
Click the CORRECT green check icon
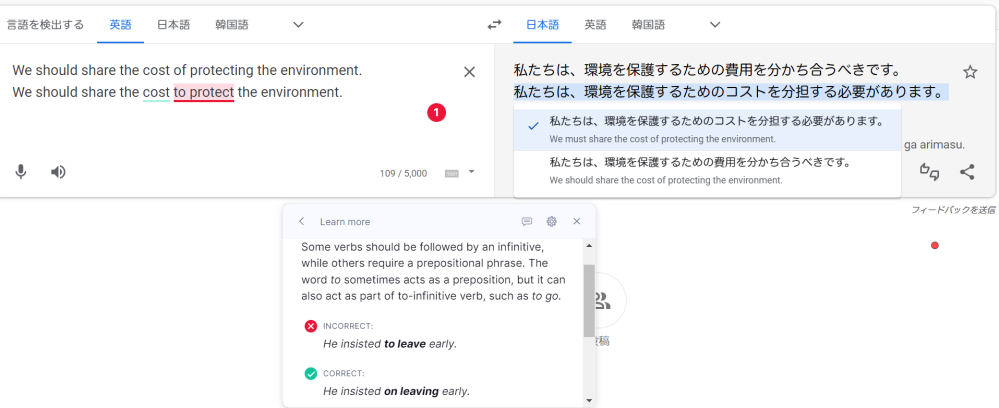point(310,374)
